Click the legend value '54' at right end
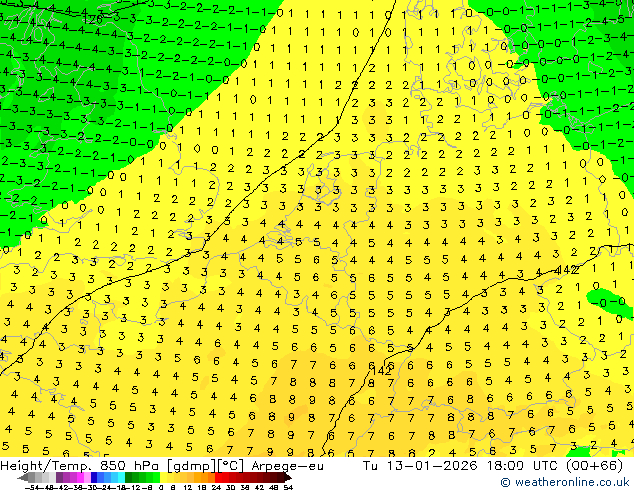Viewport: 634px width, 490px height. click(x=287, y=487)
